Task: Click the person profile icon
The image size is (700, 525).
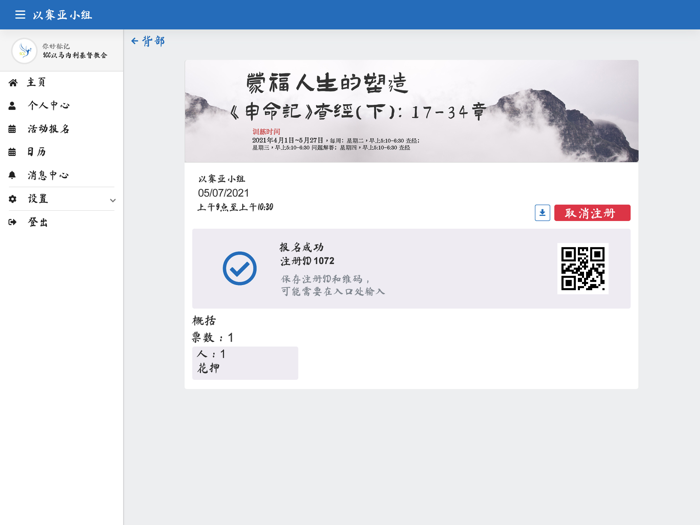Action: tap(12, 106)
